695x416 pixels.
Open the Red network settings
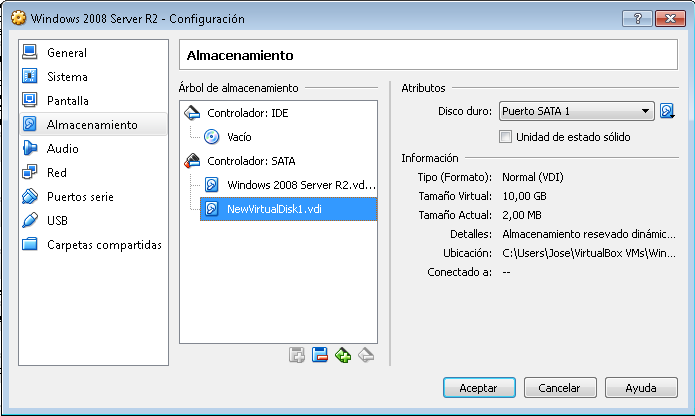click(x=57, y=173)
